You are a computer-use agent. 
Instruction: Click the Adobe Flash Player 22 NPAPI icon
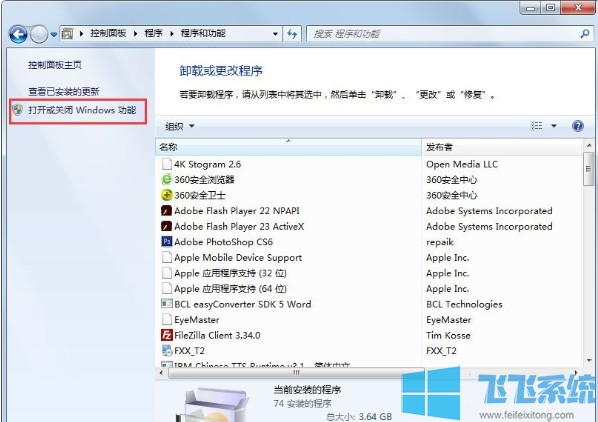[x=167, y=211]
